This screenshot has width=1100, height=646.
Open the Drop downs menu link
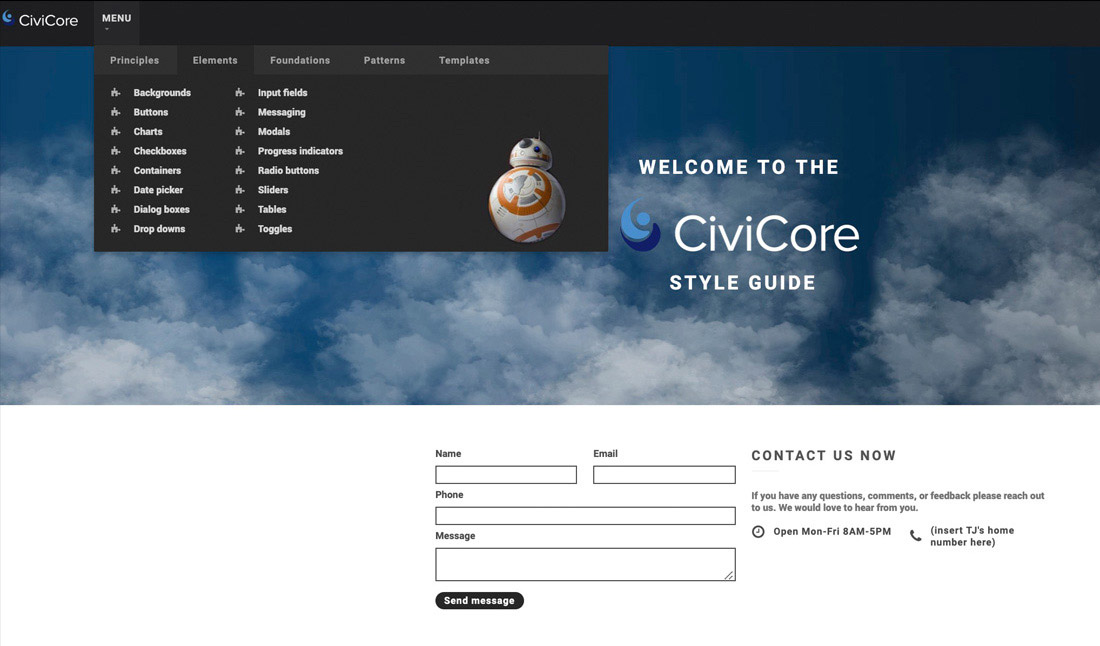[159, 229]
